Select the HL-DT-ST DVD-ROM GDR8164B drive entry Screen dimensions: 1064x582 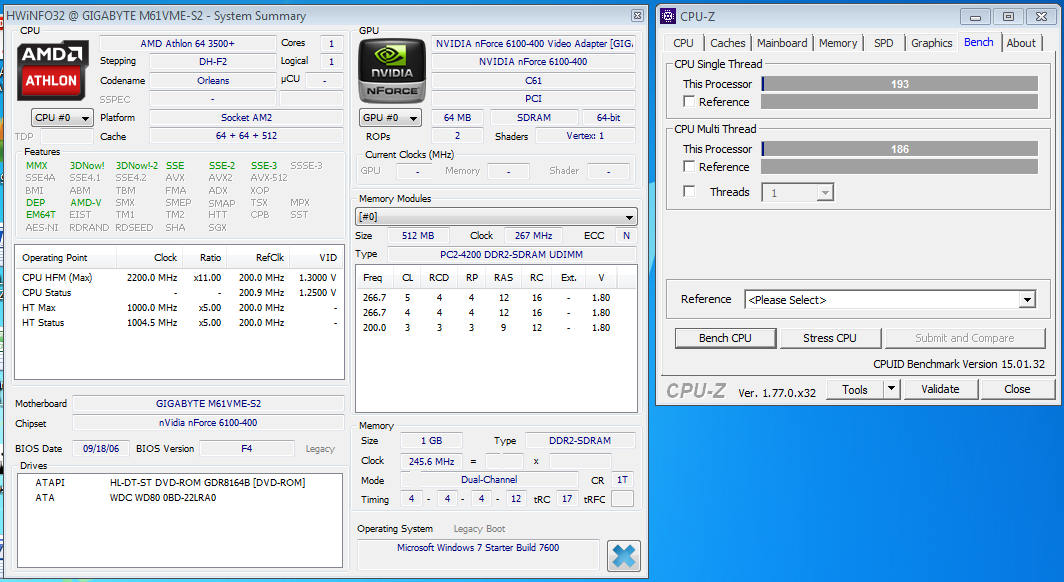pos(180,483)
